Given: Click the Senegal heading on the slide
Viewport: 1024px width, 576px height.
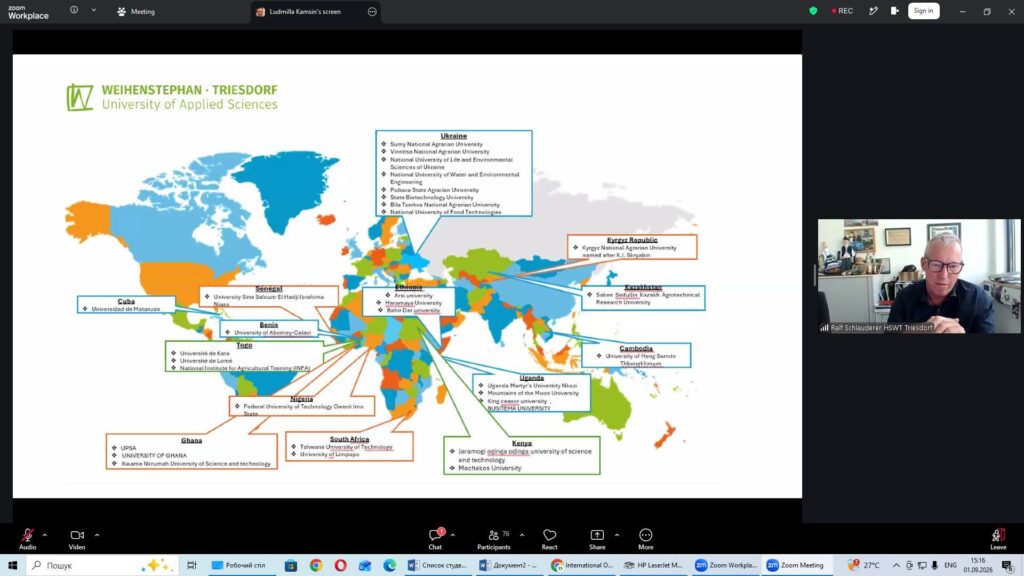Looking at the screenshot, I should 268,289.
